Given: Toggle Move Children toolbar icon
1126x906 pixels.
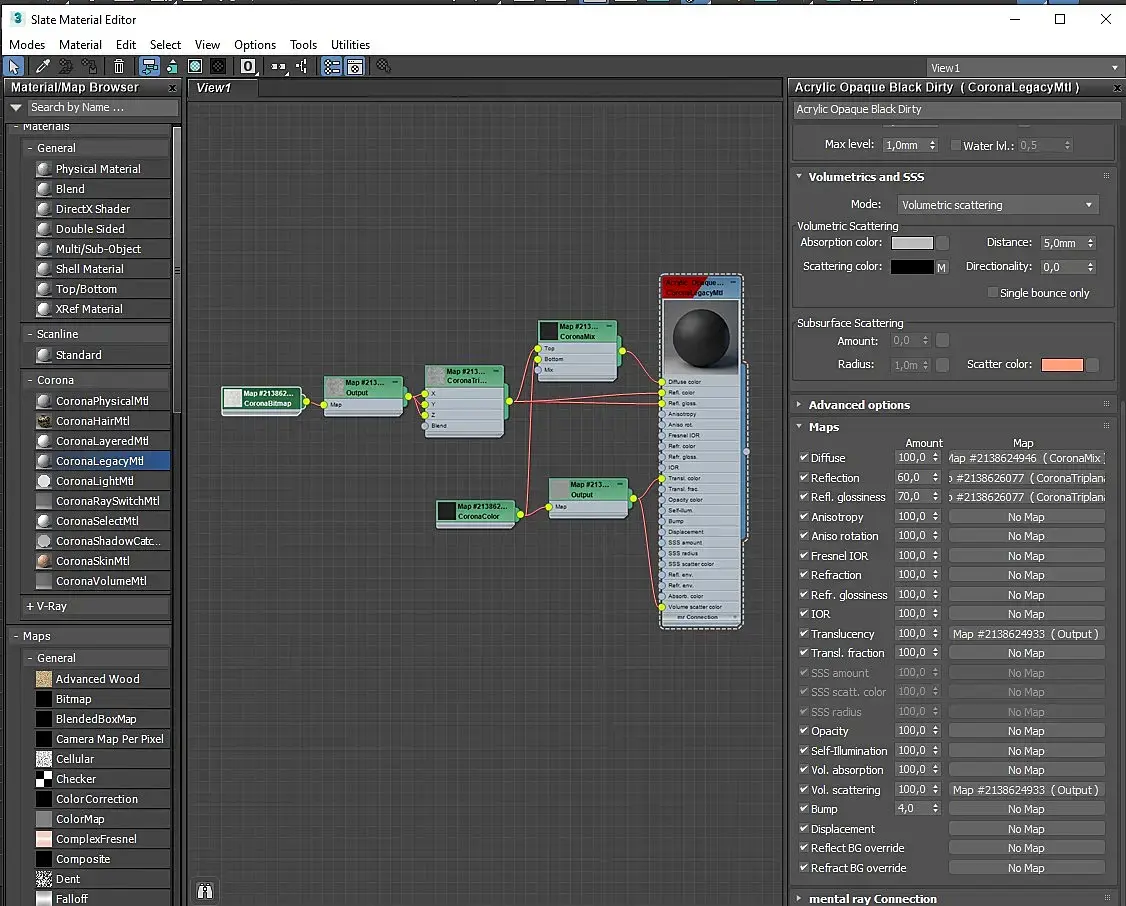Looking at the screenshot, I should coord(149,67).
